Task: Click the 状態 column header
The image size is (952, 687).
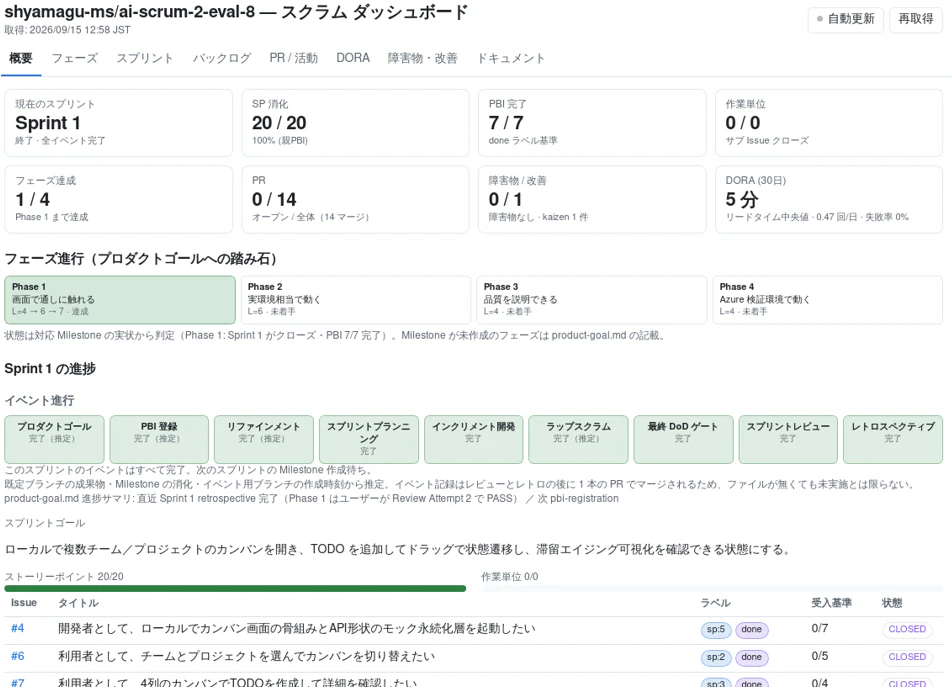Action: 892,603
